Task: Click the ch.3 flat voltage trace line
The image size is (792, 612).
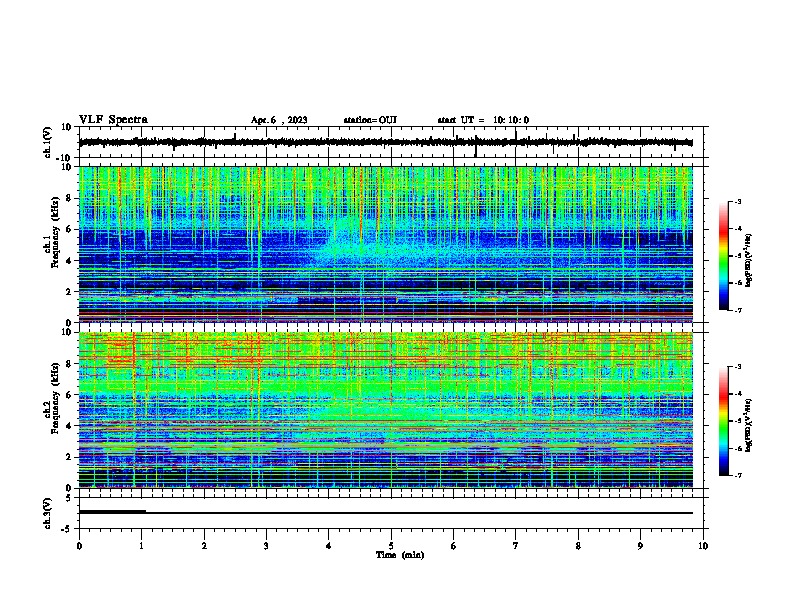Action: coord(385,513)
